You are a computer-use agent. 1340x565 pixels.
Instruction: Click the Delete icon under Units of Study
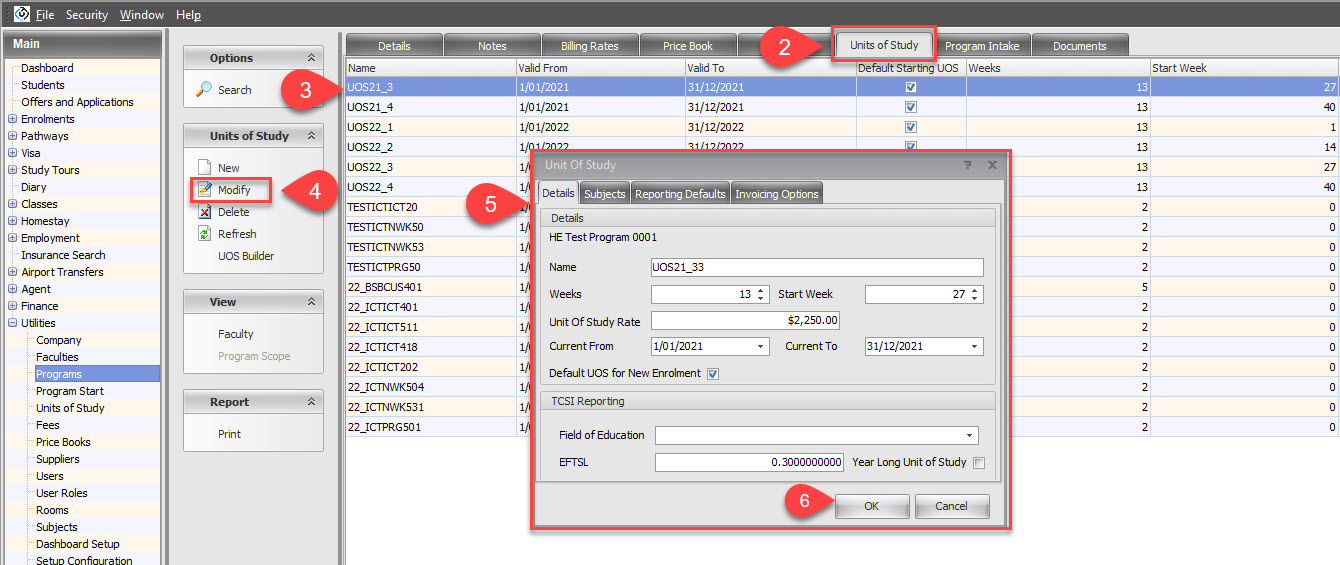(x=204, y=212)
